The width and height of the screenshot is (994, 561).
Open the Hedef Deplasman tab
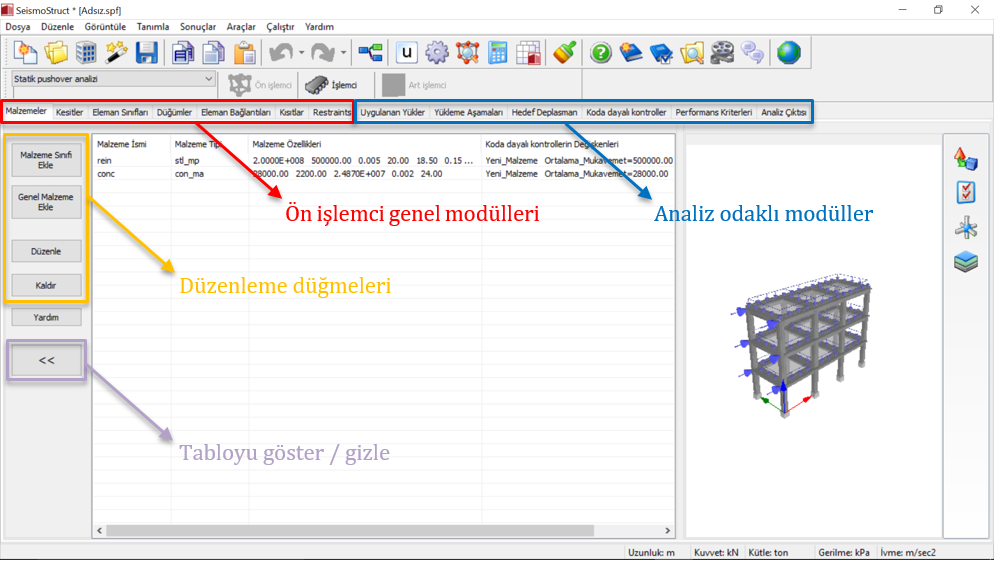544,112
